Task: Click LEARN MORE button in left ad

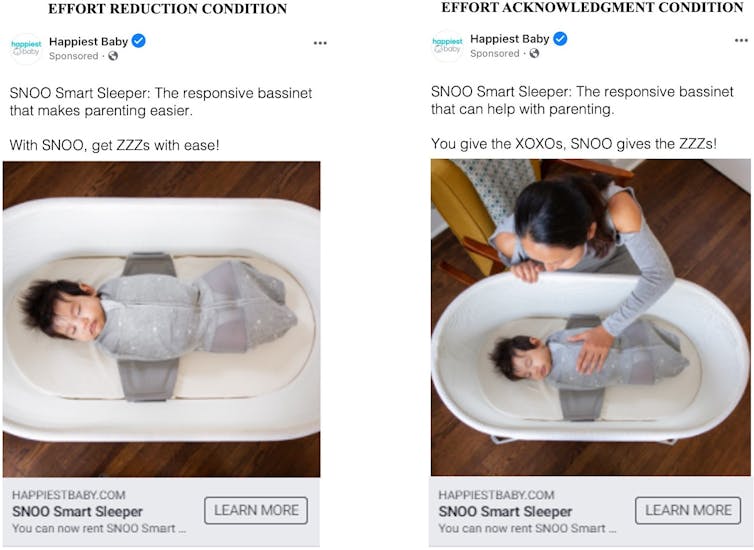Action: point(256,511)
